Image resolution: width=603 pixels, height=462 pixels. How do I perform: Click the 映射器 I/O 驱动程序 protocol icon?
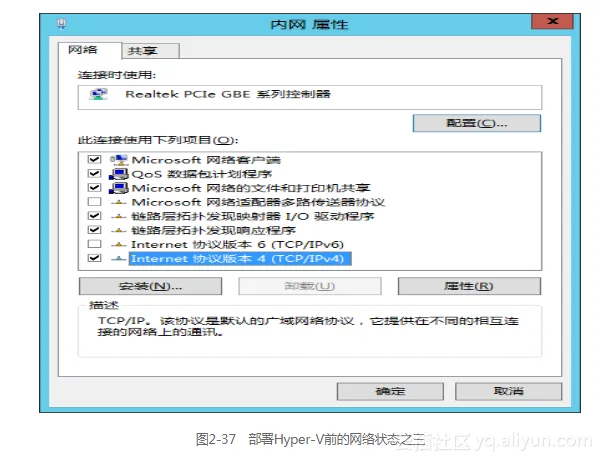pos(119,217)
